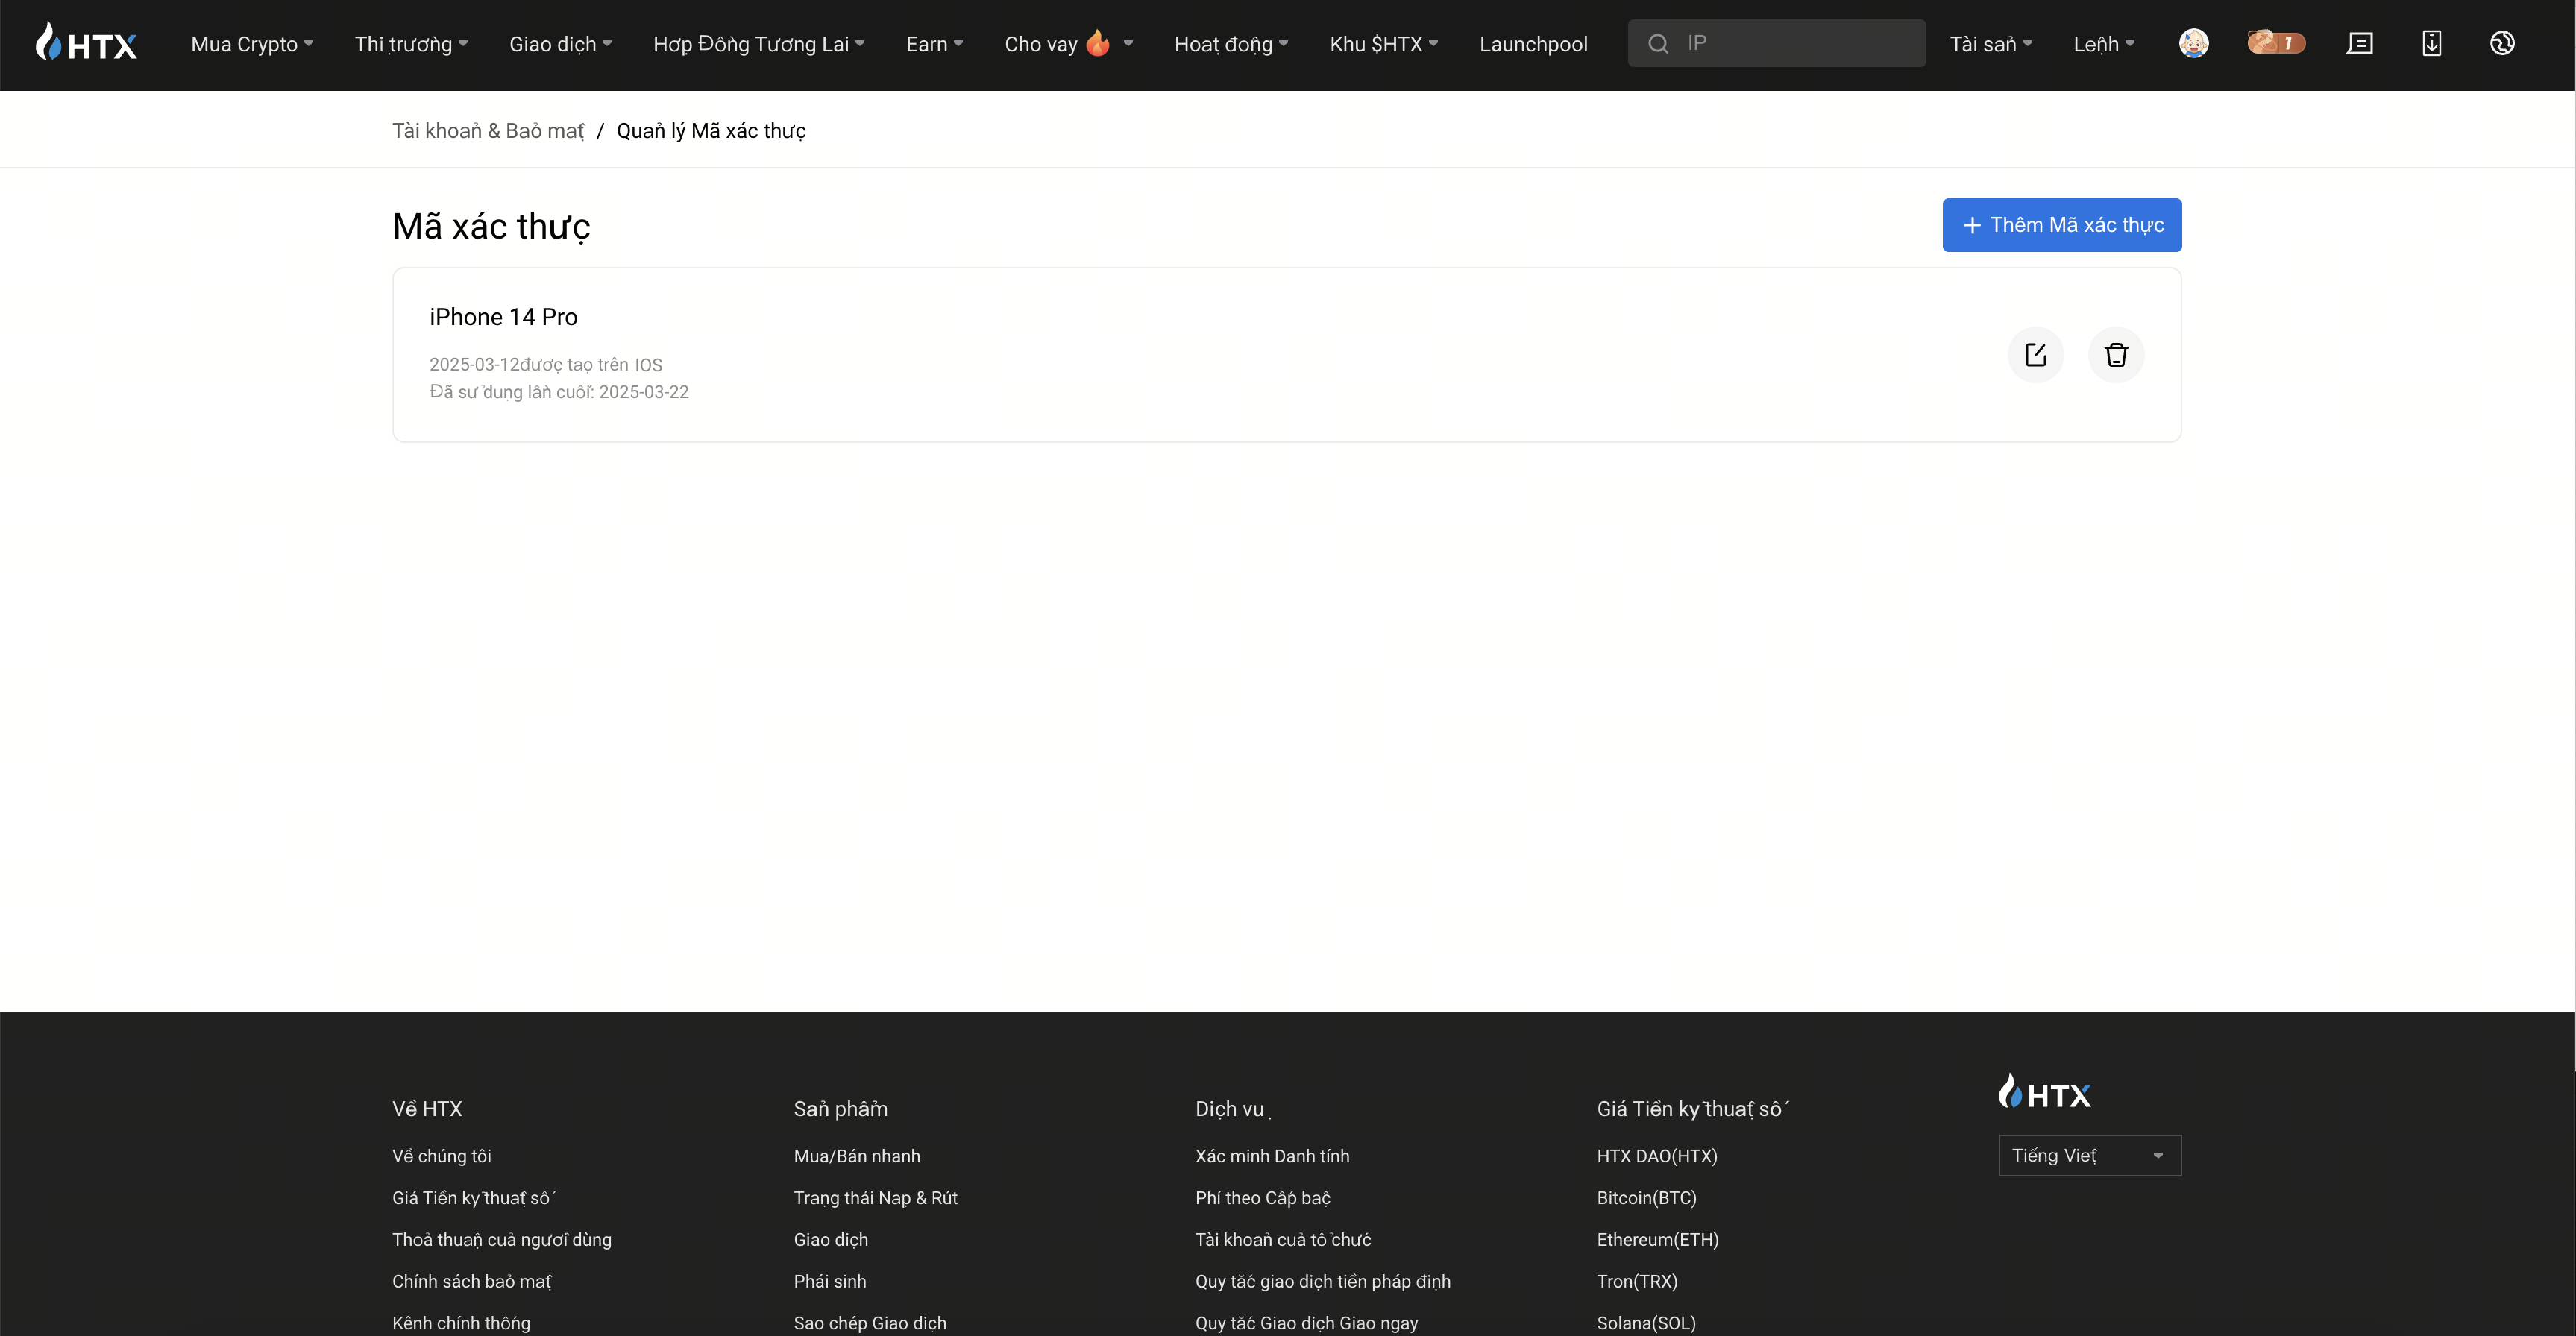Open the messages/notifications list icon
This screenshot has height=1336, width=2576.
(2360, 43)
